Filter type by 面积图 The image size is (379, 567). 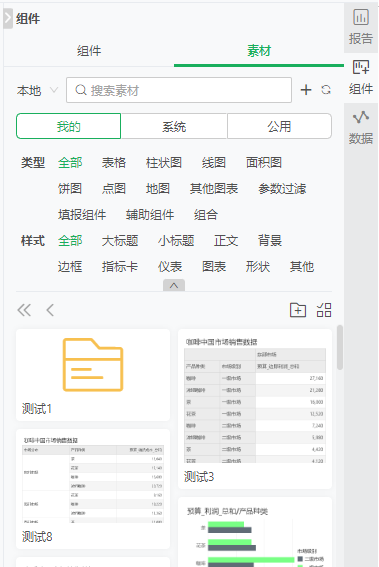pos(264,162)
